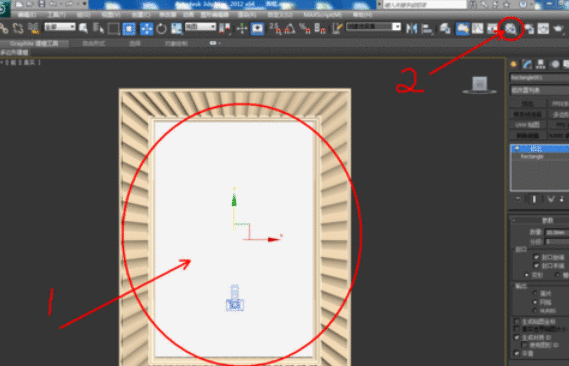
Task: Activate the Select and Scale tool
Action: (176, 28)
